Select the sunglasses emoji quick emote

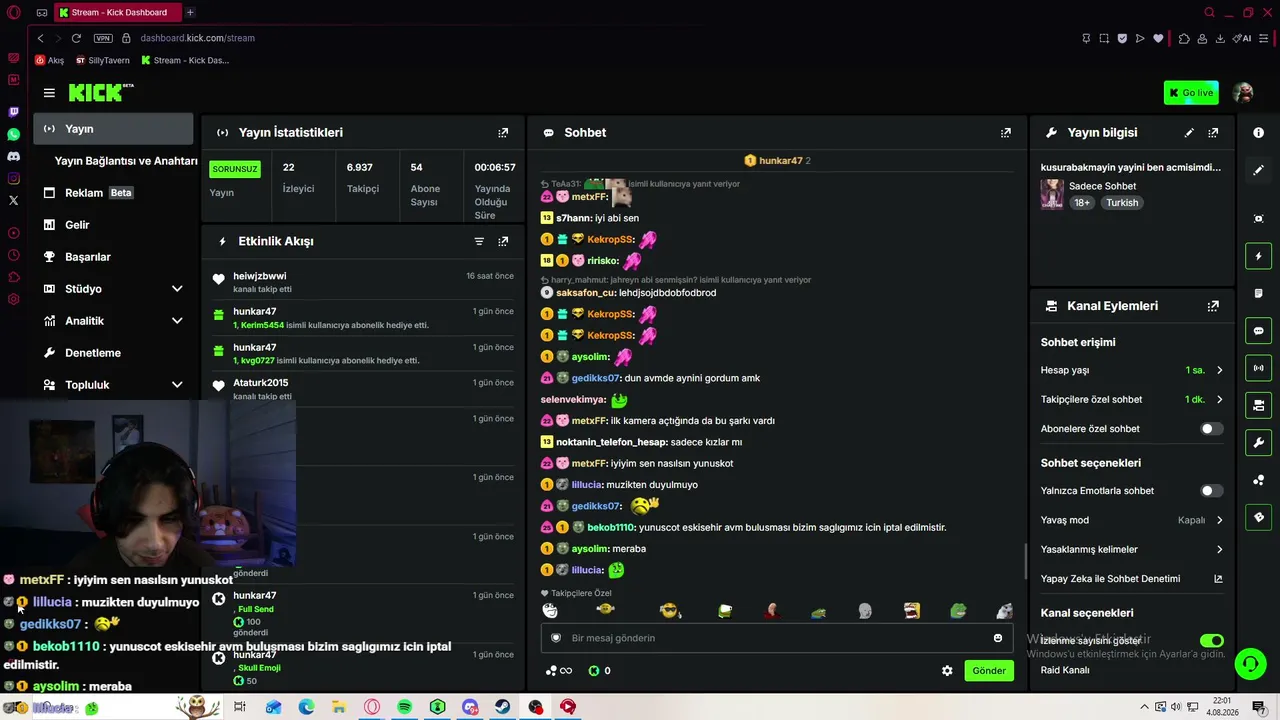669,611
